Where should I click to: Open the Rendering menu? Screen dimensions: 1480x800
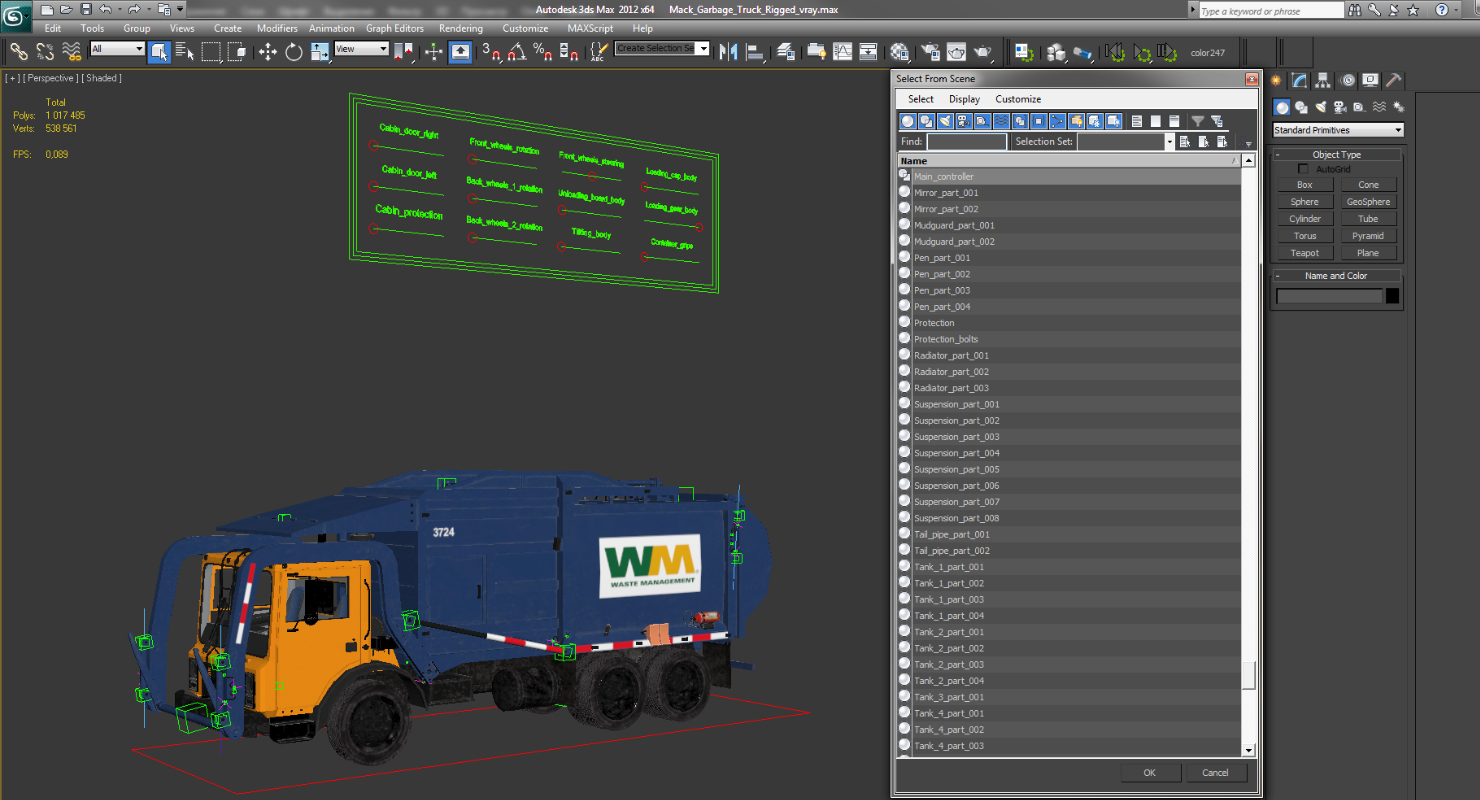460,28
